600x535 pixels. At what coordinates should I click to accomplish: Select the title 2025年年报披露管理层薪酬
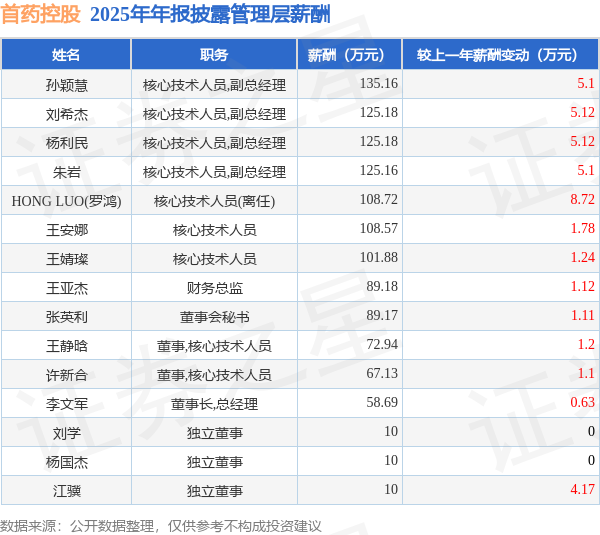pos(210,15)
